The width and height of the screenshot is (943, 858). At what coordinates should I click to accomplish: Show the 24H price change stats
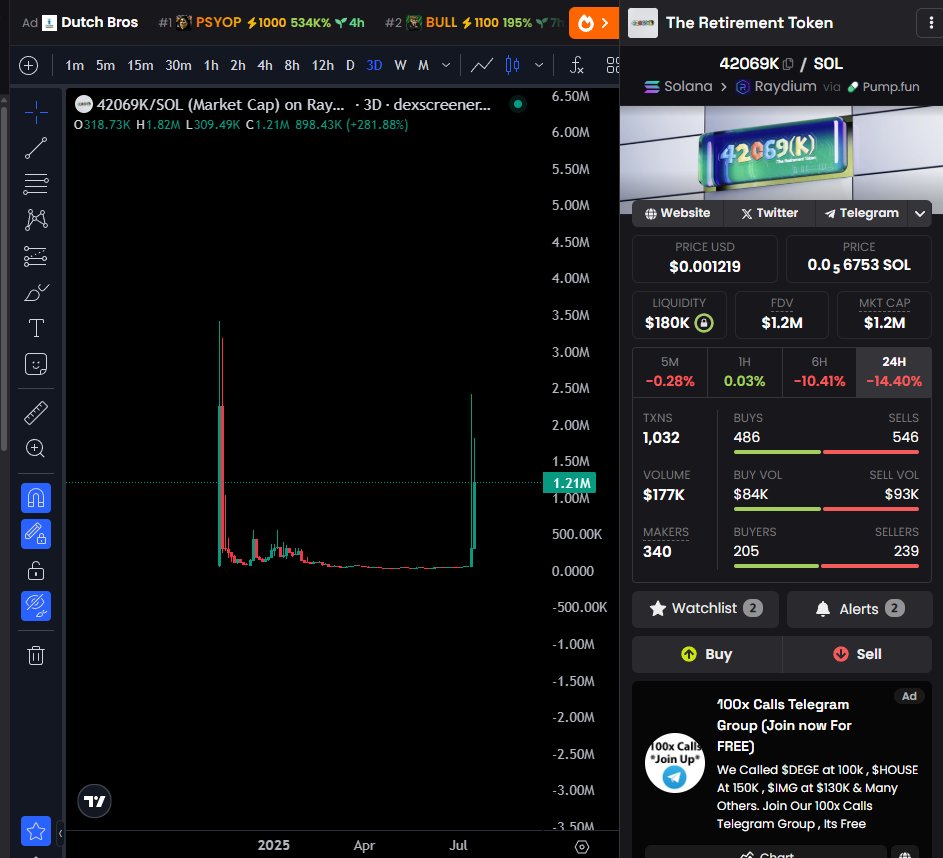pyautogui.click(x=894, y=372)
